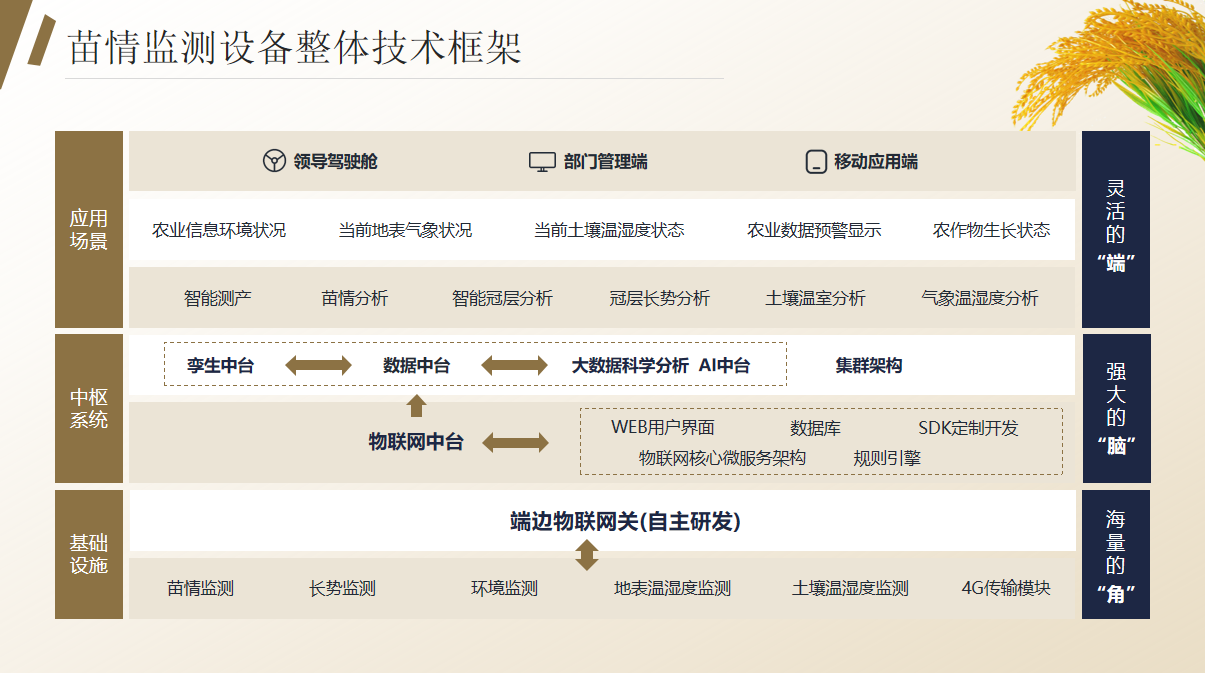1205x673 pixels.
Task: Click the text 农业信息环境状况
Action: pyautogui.click(x=219, y=230)
